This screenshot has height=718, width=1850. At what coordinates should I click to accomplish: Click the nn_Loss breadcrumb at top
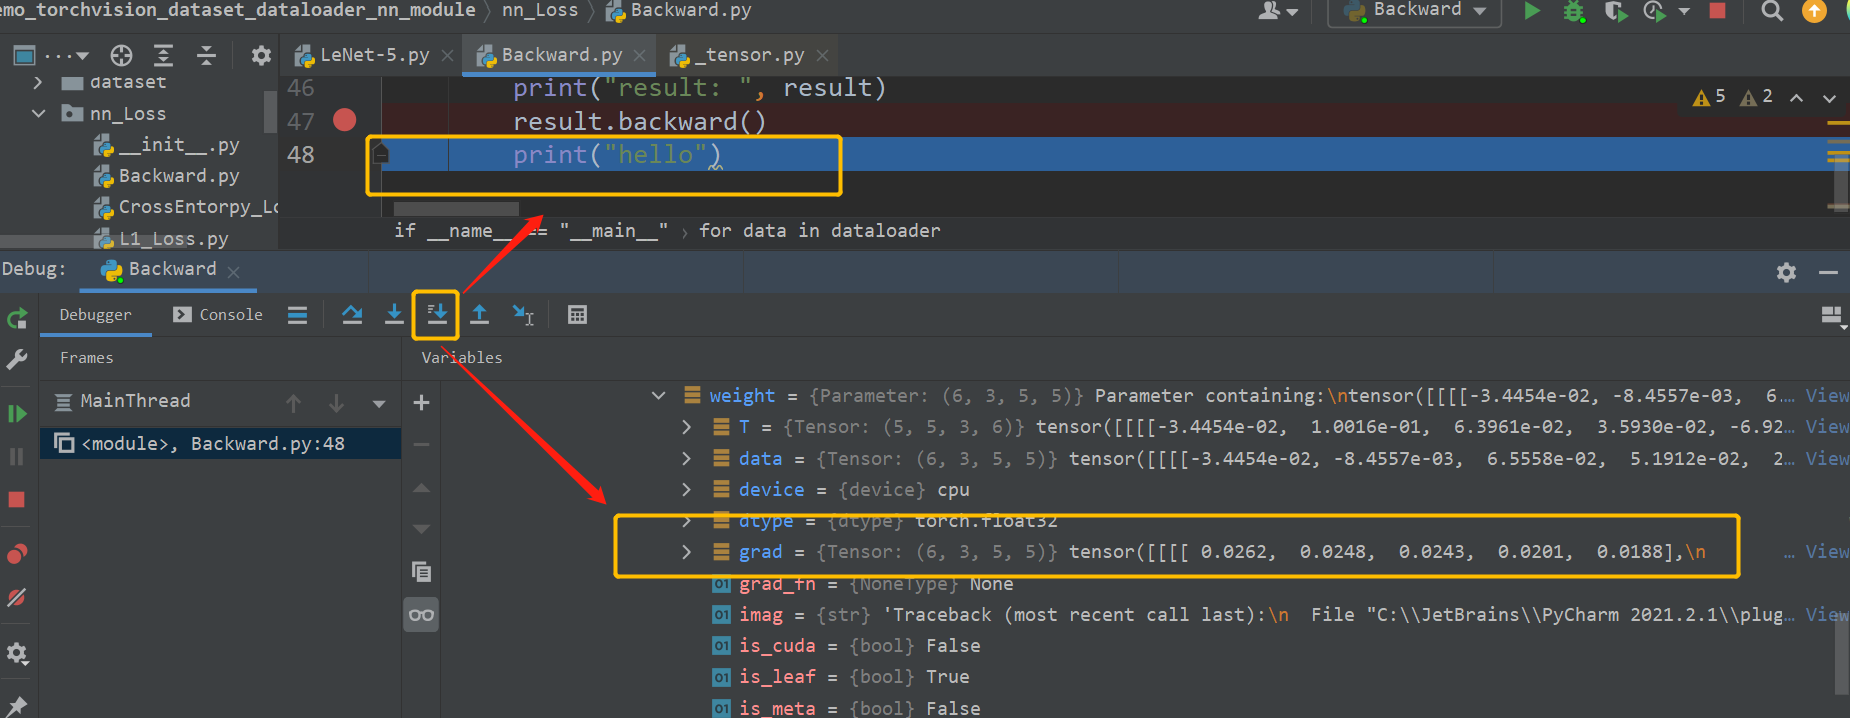(540, 10)
